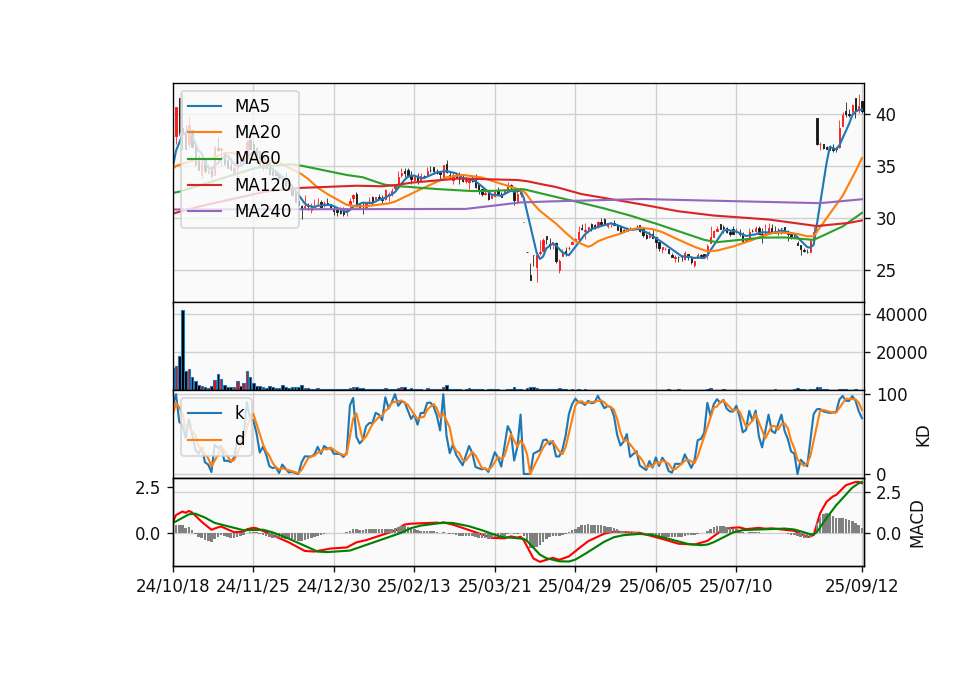Click the tallest volume bar near 24/10/18
This screenshot has width=960, height=690.
pos(182,350)
